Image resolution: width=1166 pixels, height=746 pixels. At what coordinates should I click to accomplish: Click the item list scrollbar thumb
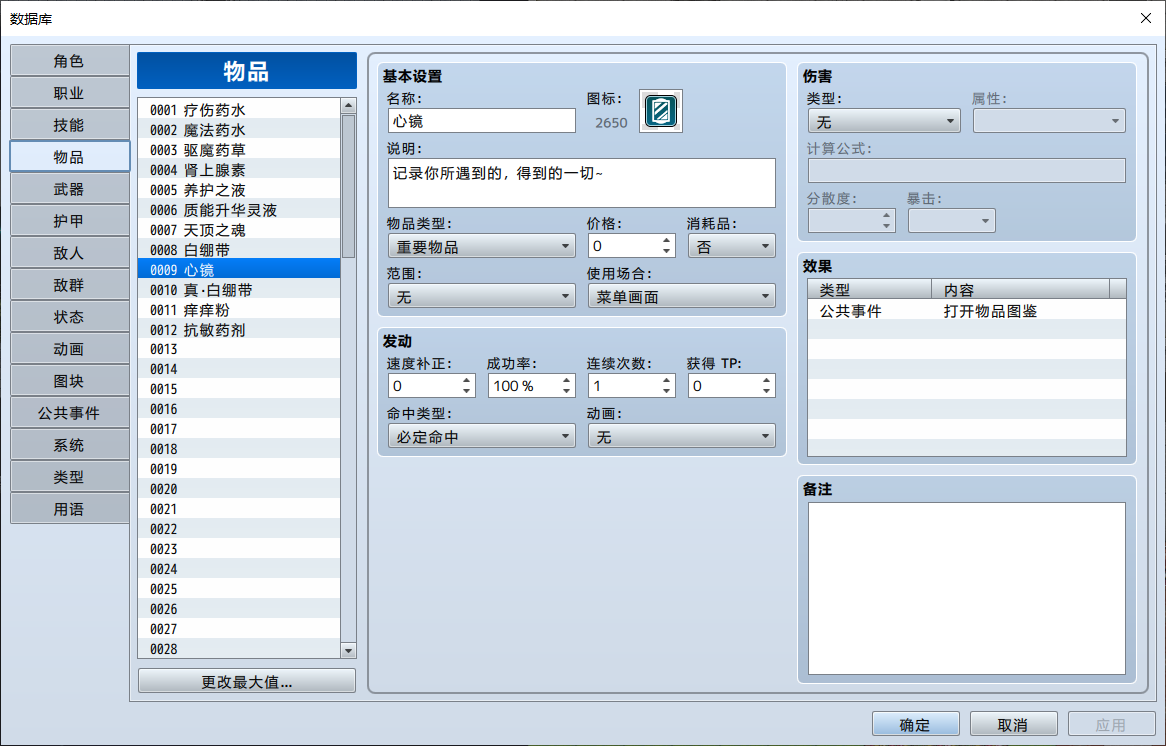pos(348,186)
